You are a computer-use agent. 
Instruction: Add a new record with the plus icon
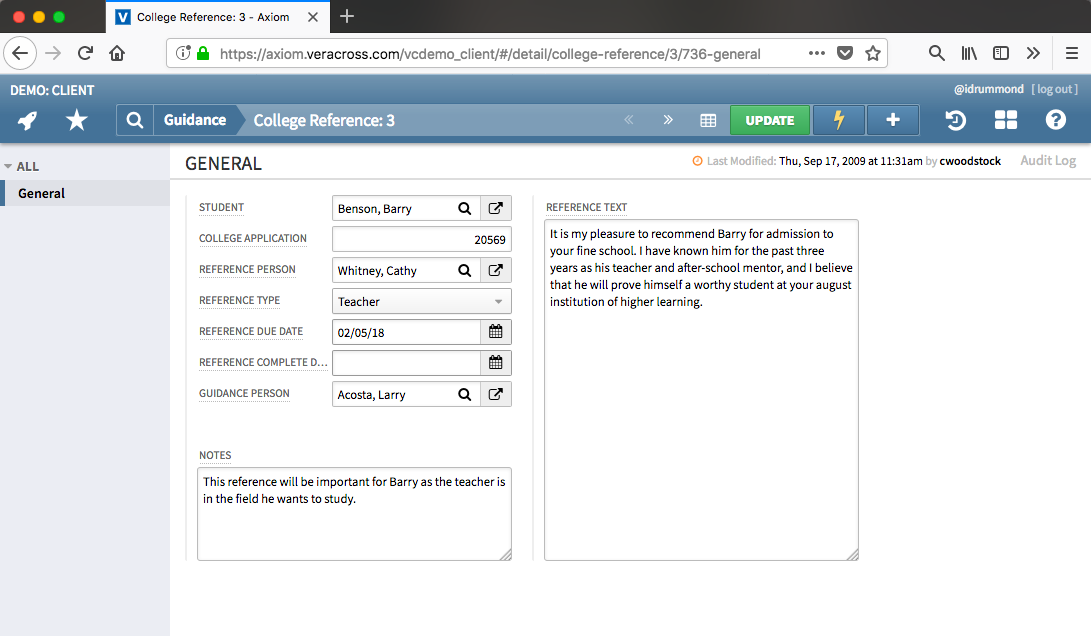tap(892, 120)
